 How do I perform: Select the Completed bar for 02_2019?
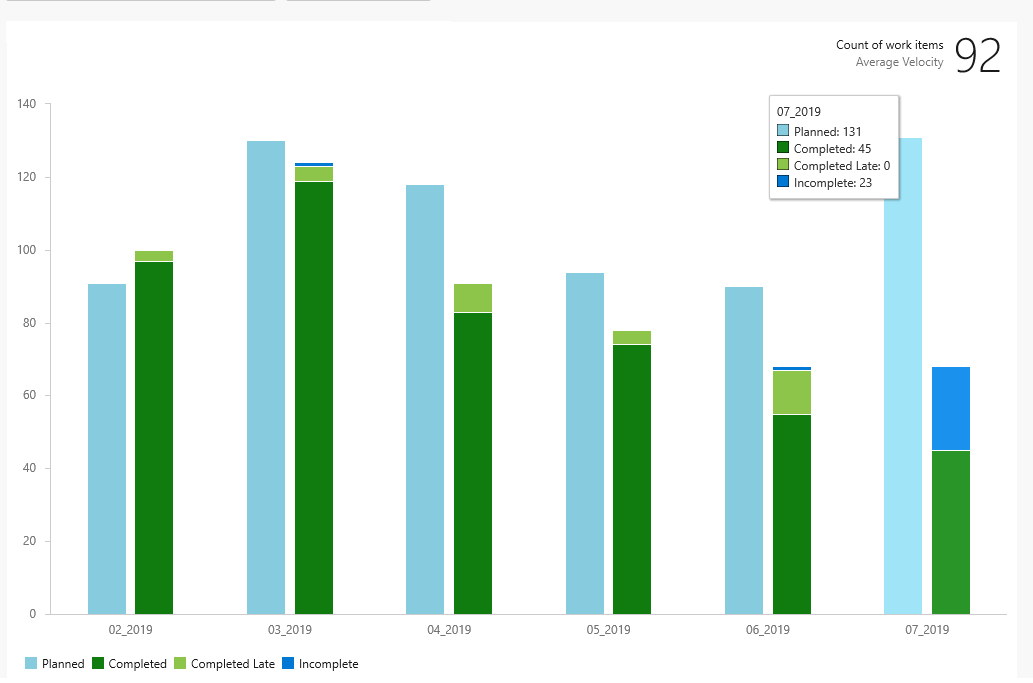[x=154, y=438]
